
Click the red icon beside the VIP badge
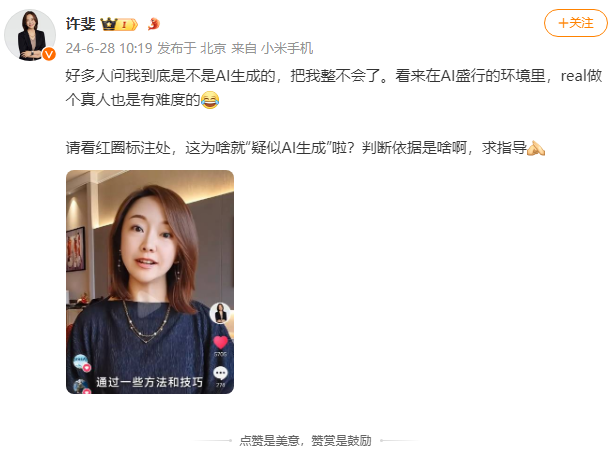(x=154, y=24)
